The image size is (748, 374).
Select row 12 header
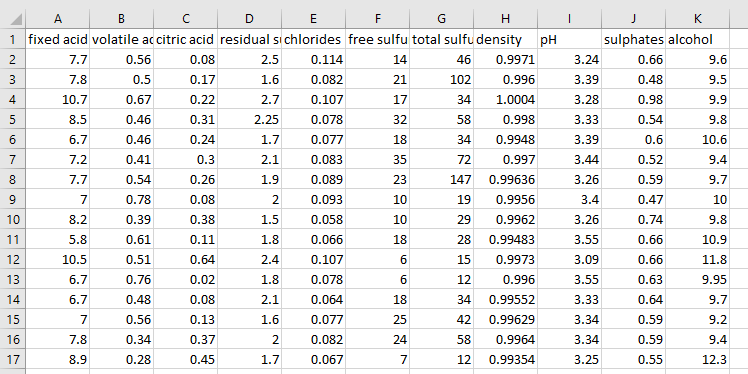(13, 260)
